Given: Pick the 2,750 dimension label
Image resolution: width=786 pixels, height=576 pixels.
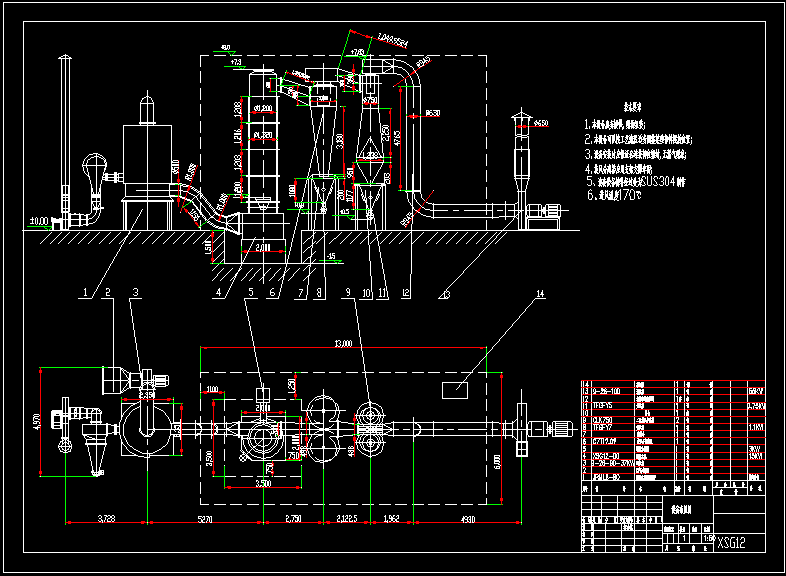Looking at the screenshot, I should 293,518.
